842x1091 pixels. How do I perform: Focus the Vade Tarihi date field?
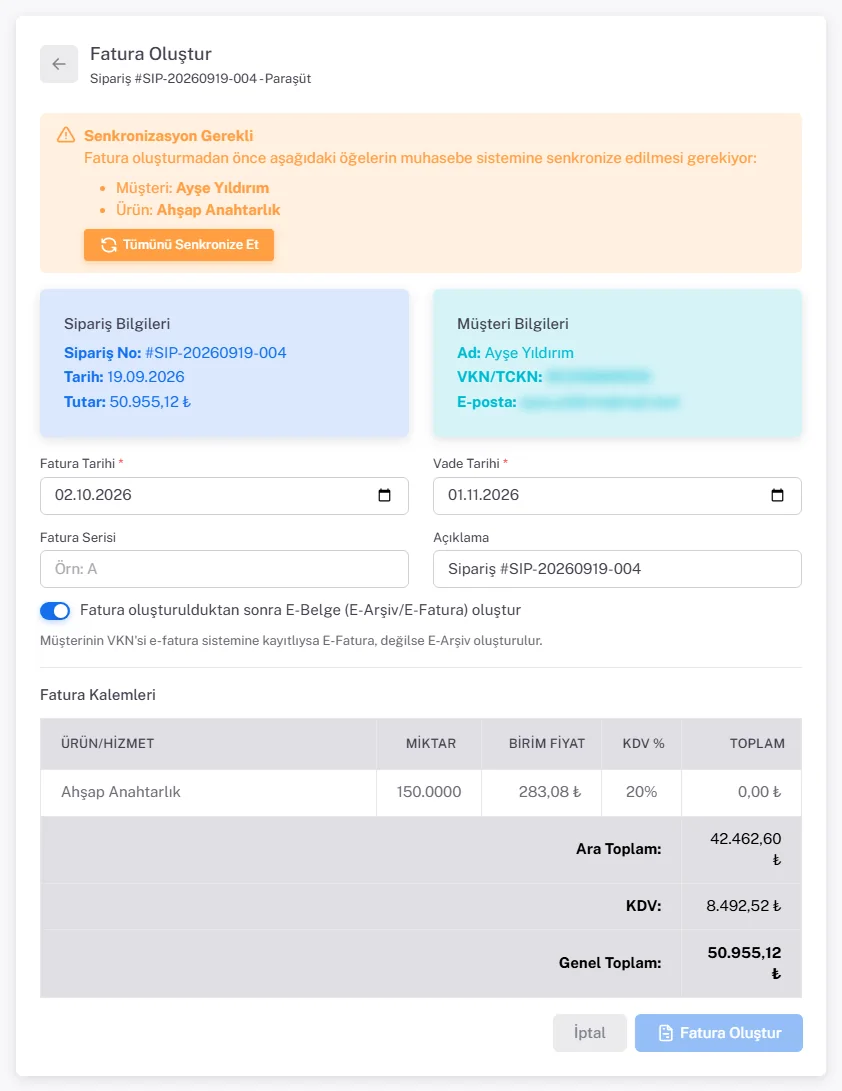[617, 496]
